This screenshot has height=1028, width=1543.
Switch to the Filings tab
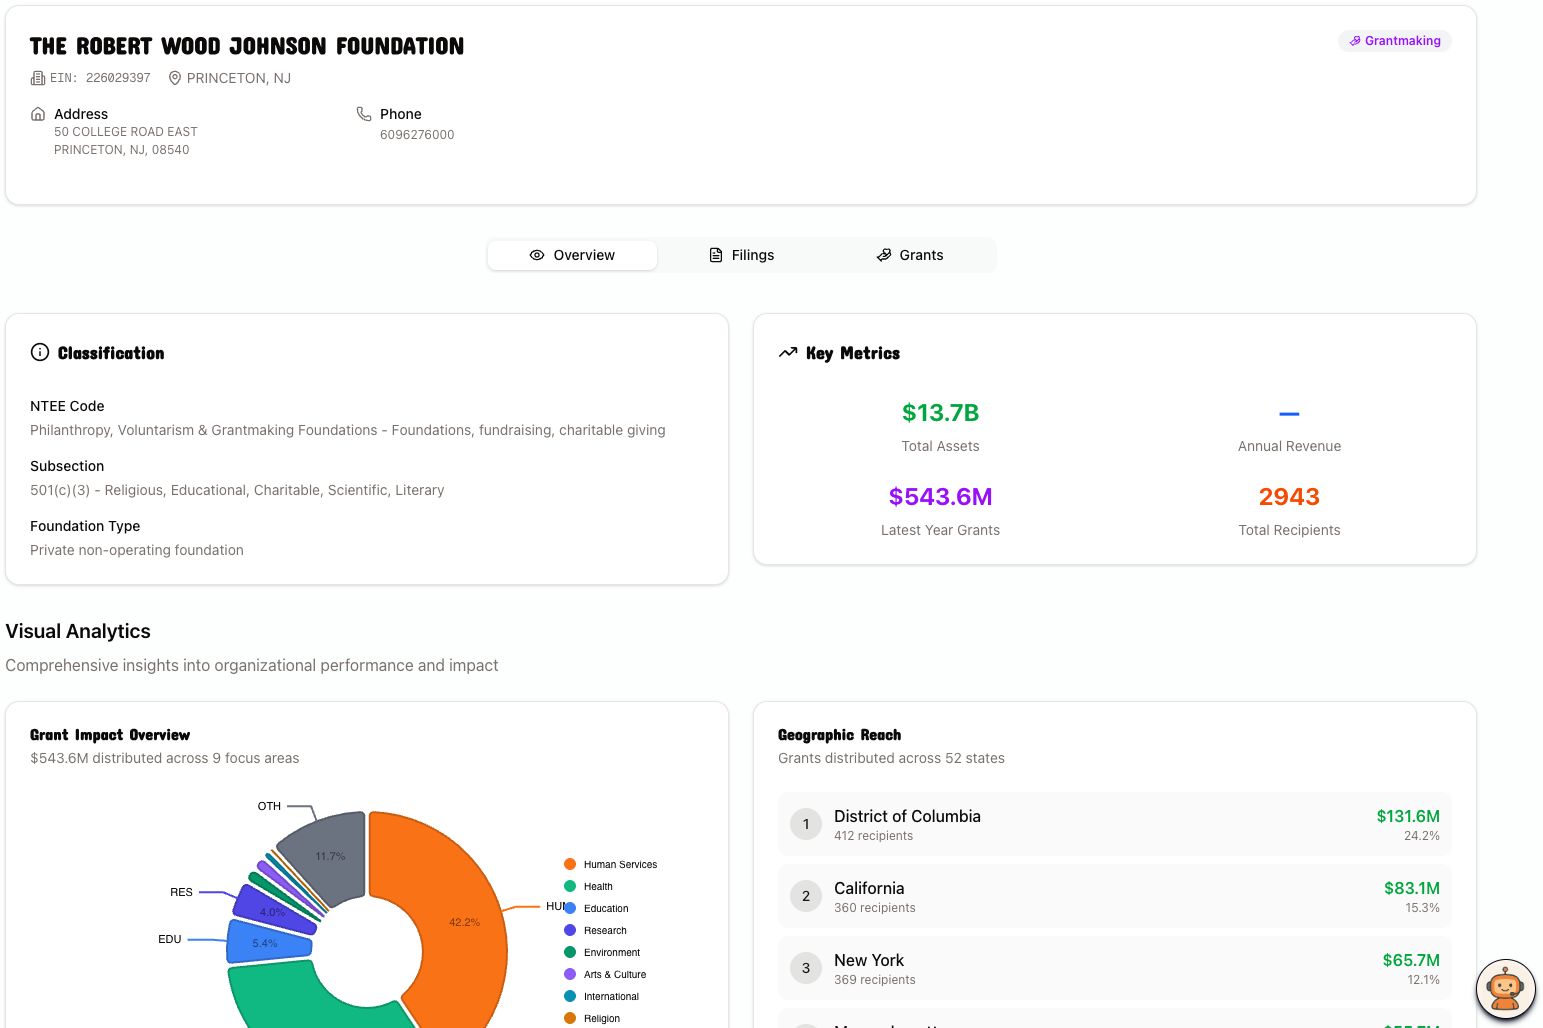(x=742, y=255)
